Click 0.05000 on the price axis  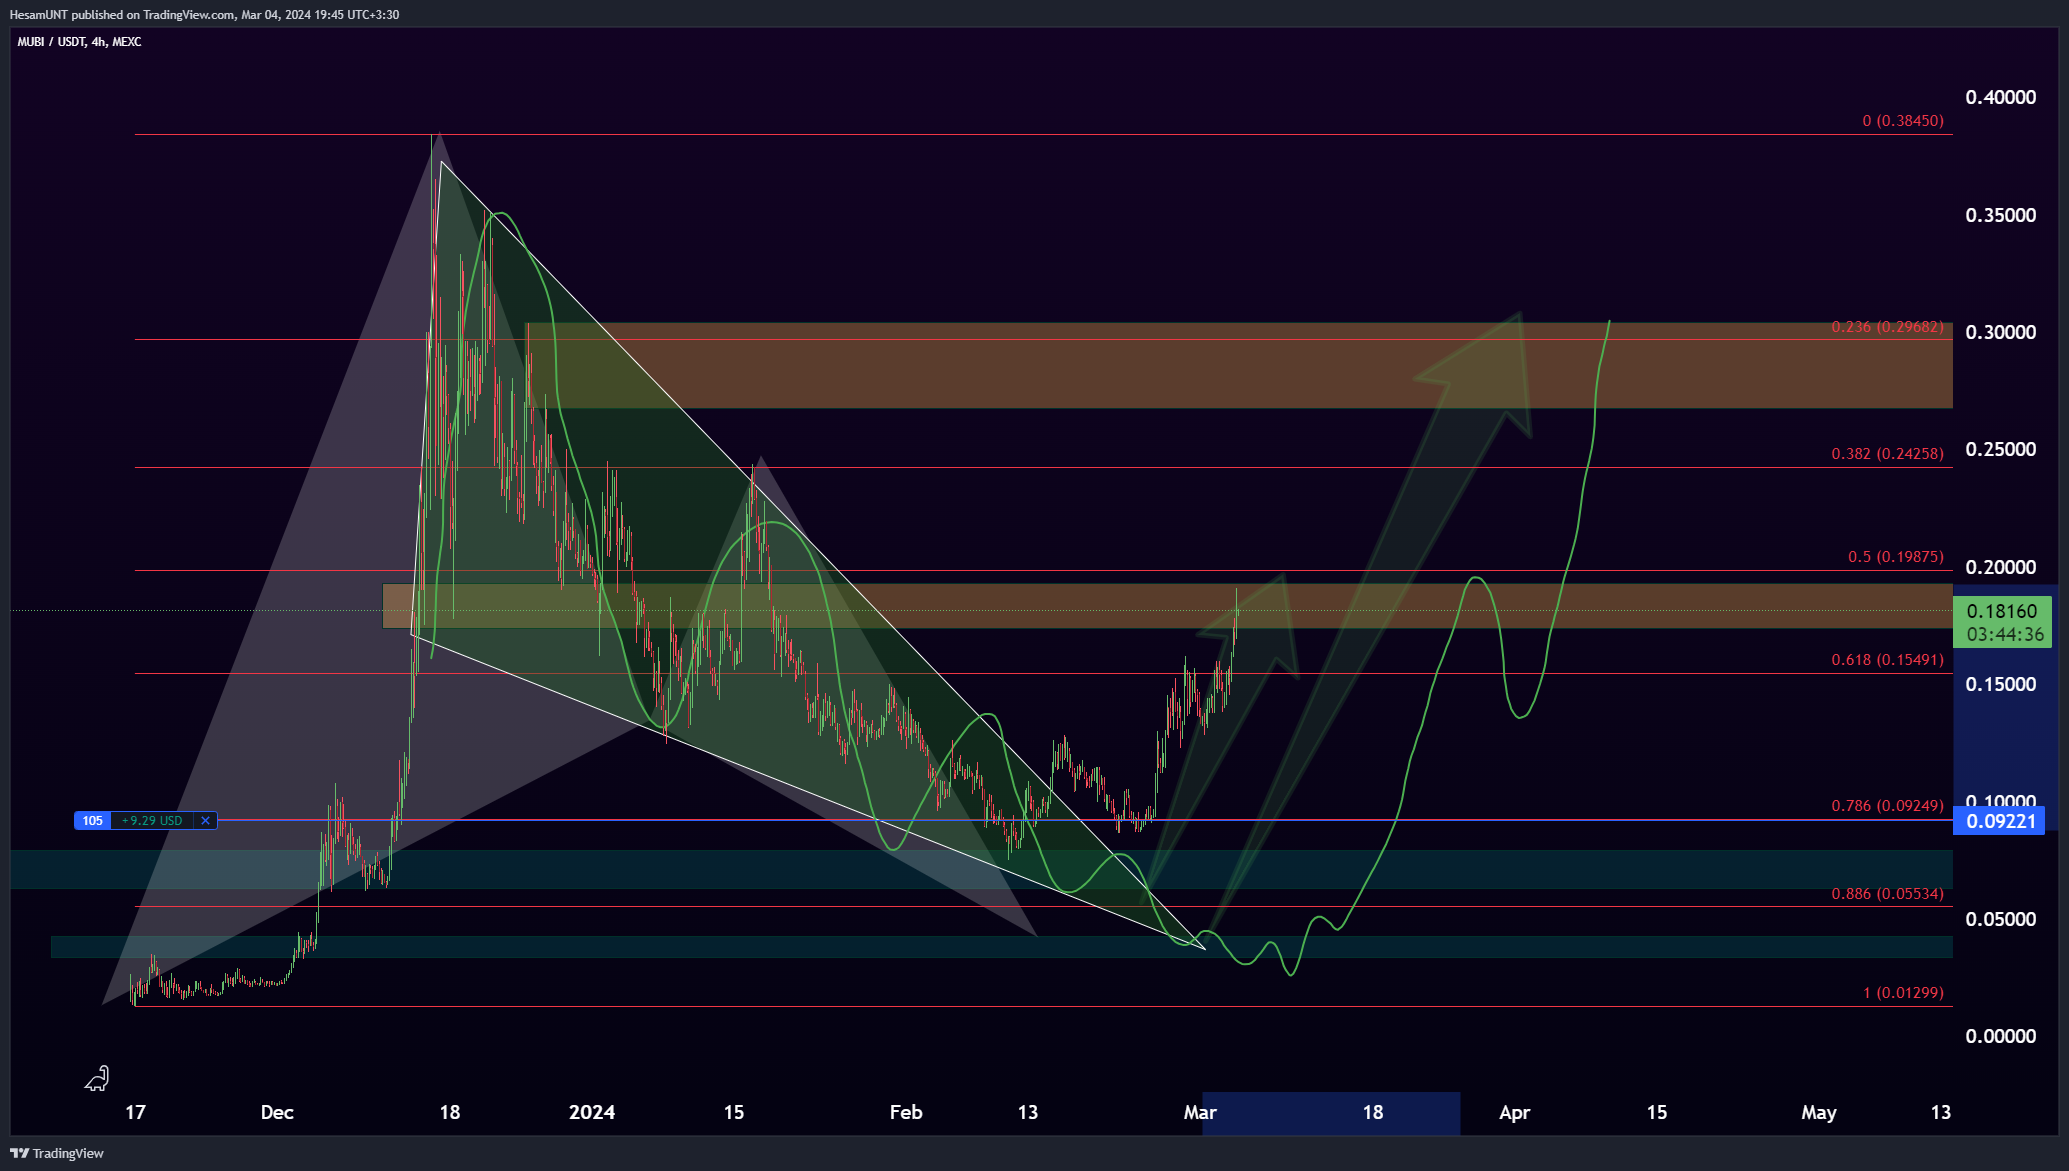click(2000, 919)
